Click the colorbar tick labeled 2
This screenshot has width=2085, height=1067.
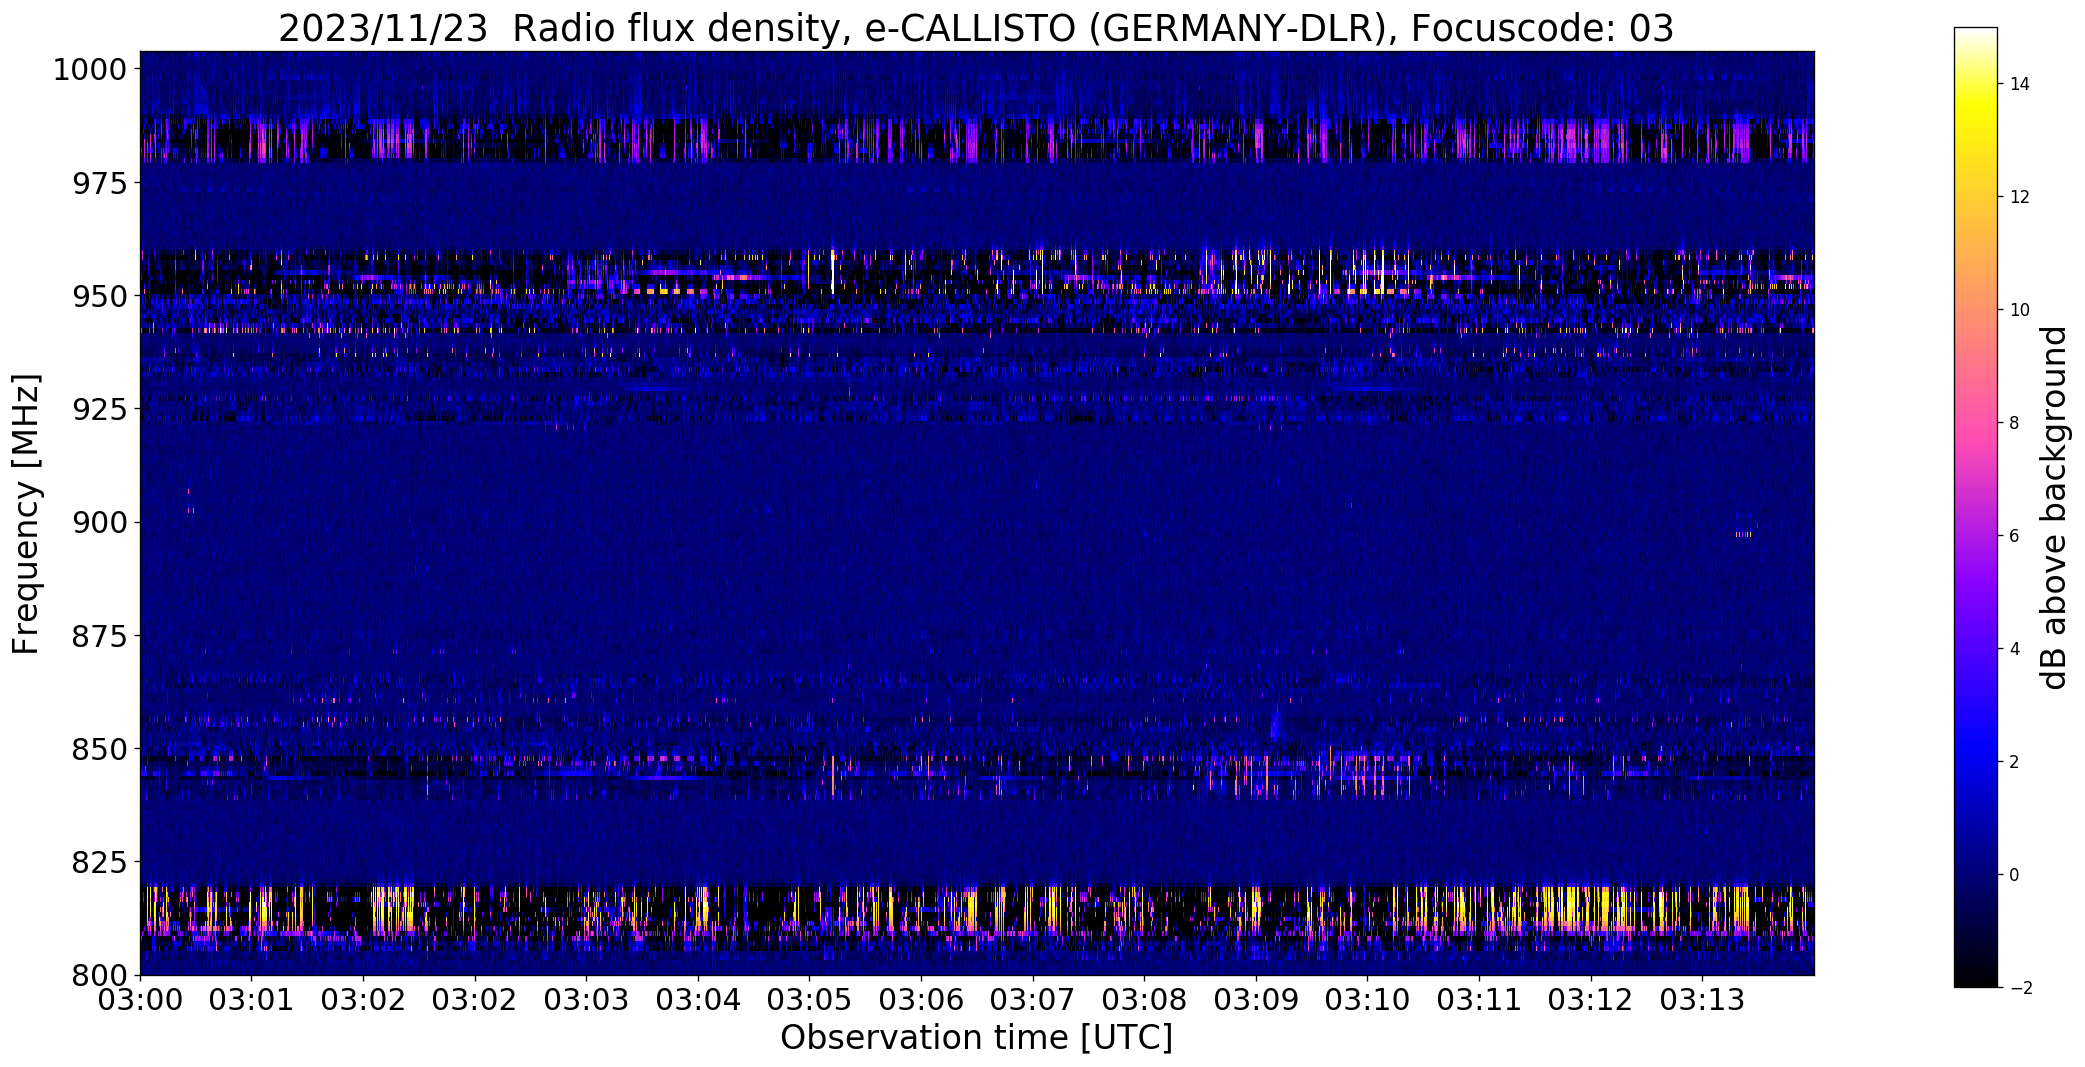[x=2014, y=762]
